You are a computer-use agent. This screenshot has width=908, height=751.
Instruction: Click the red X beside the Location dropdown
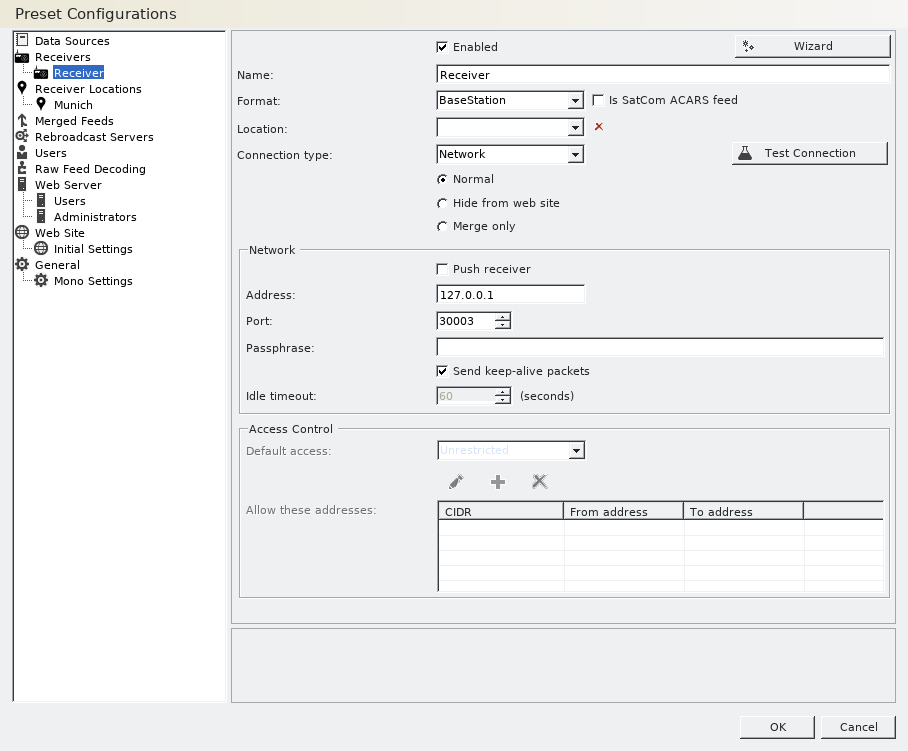tap(598, 127)
